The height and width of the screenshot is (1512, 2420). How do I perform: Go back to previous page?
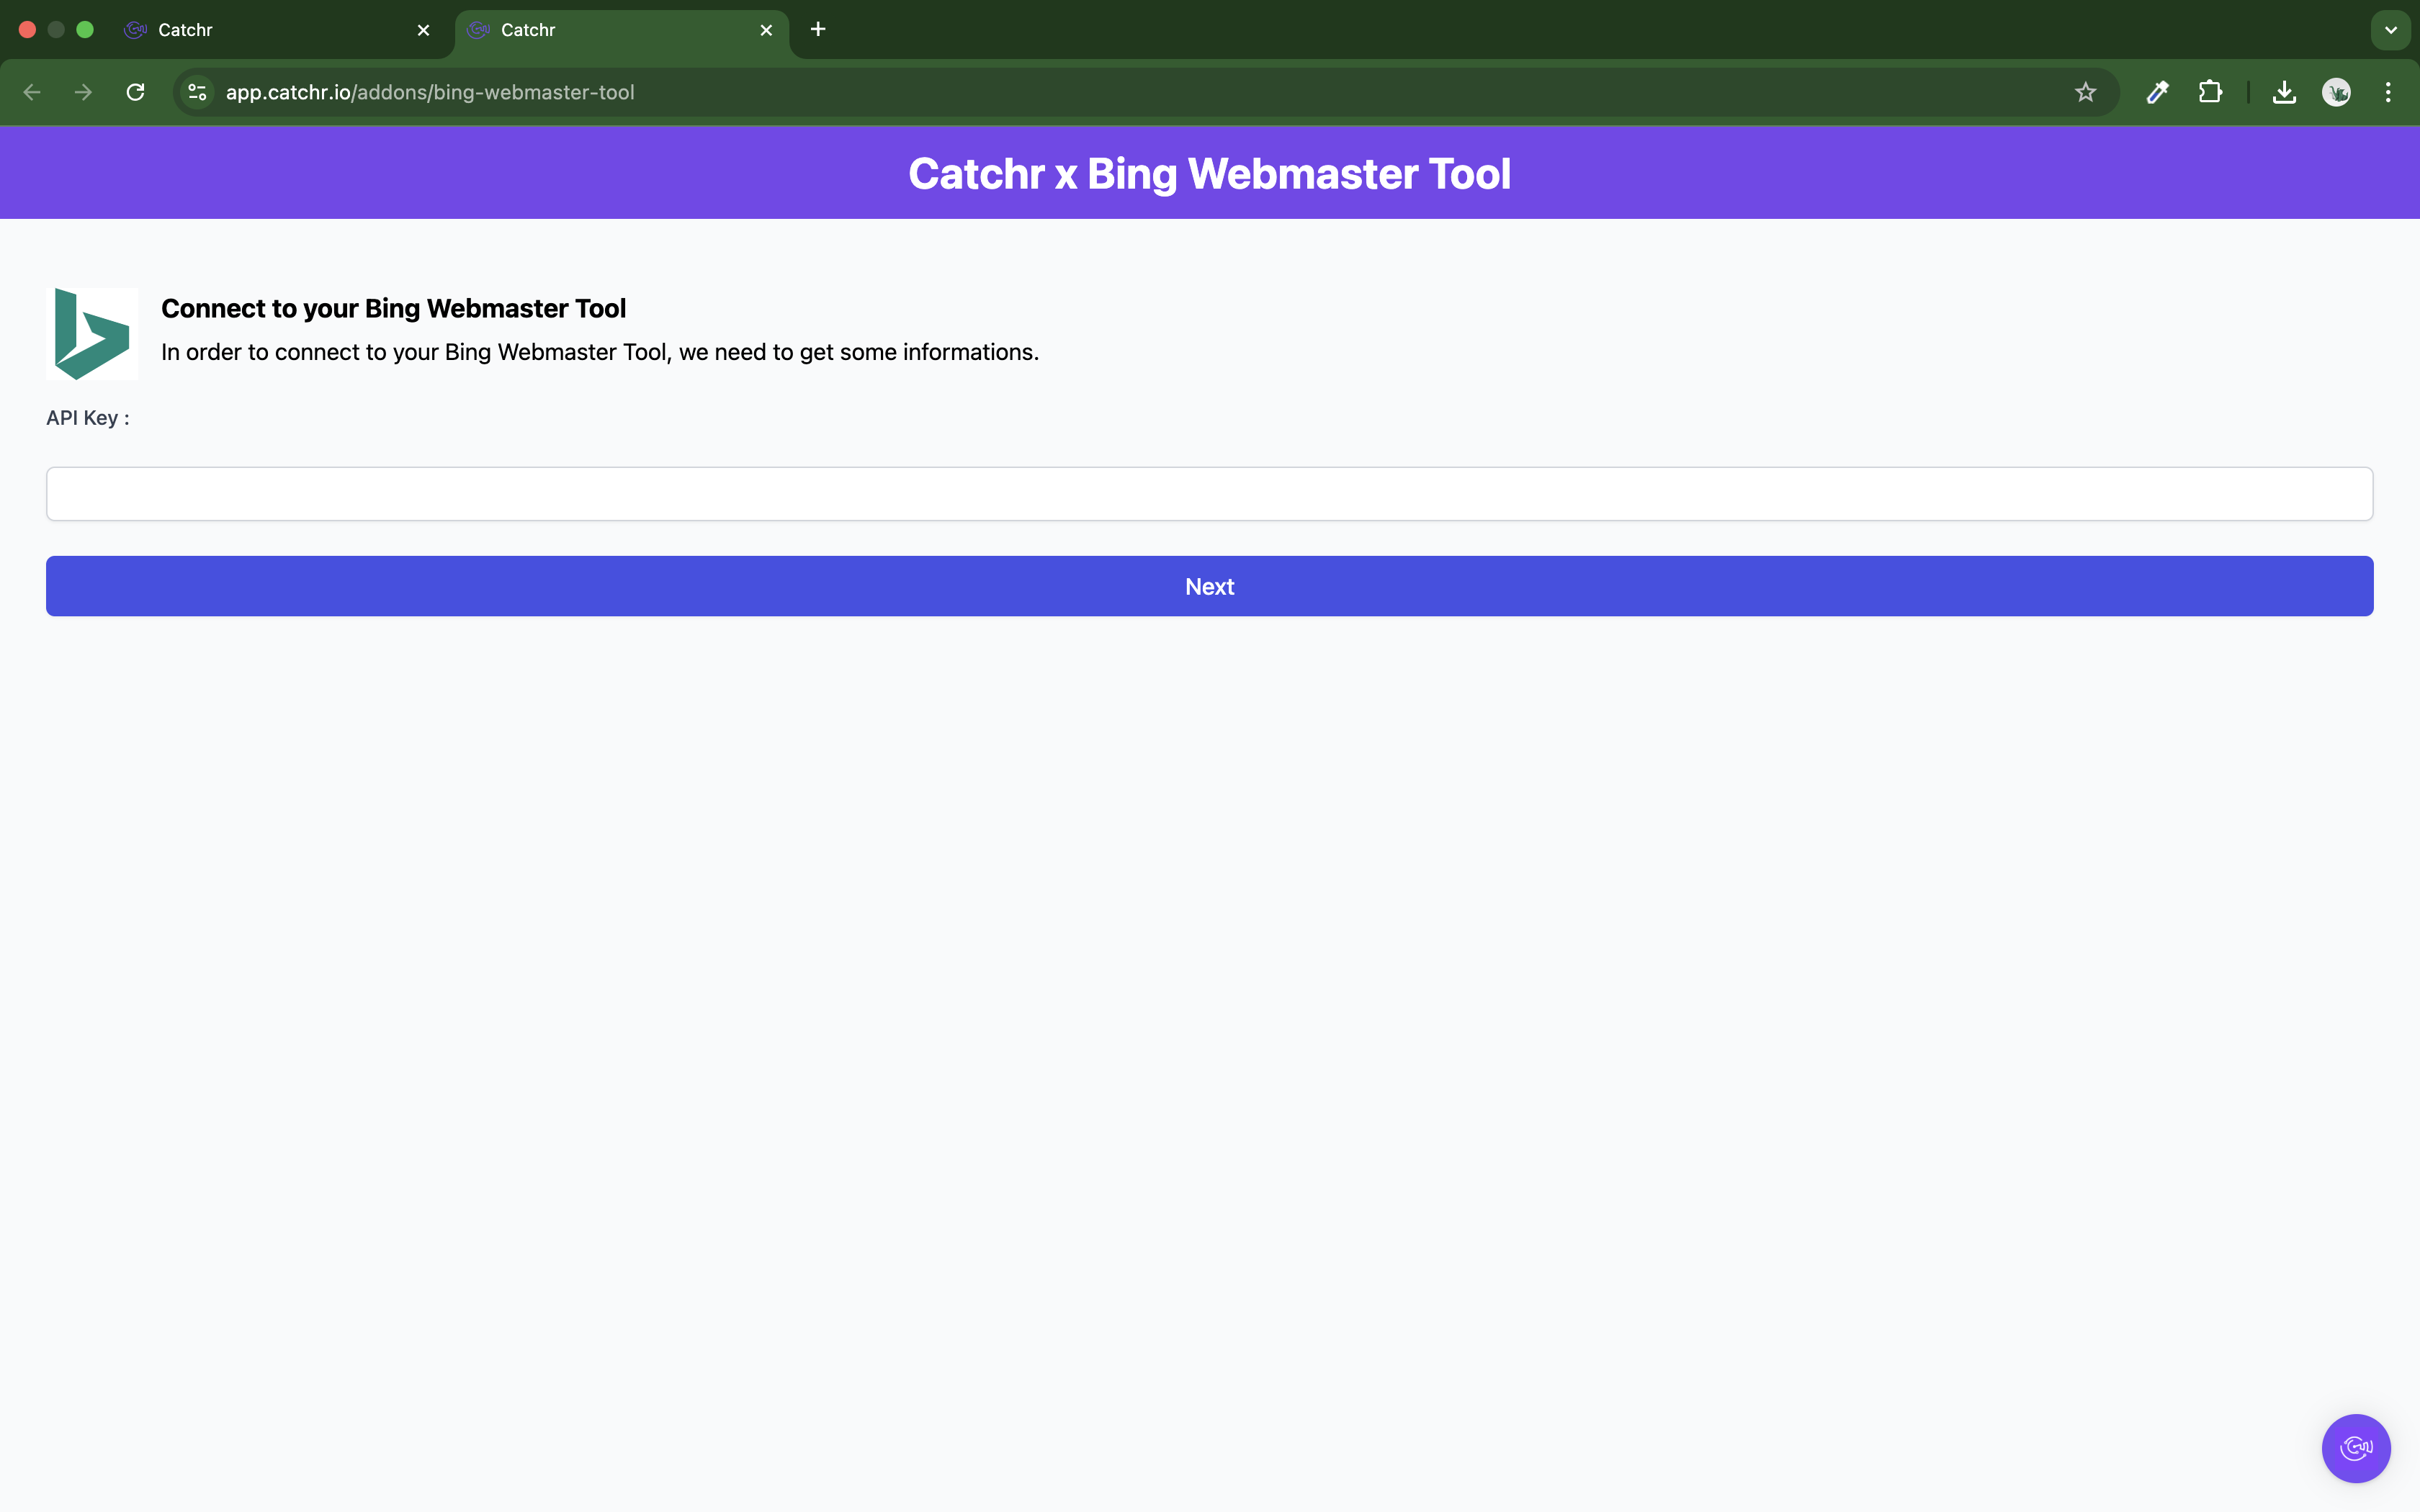(32, 92)
